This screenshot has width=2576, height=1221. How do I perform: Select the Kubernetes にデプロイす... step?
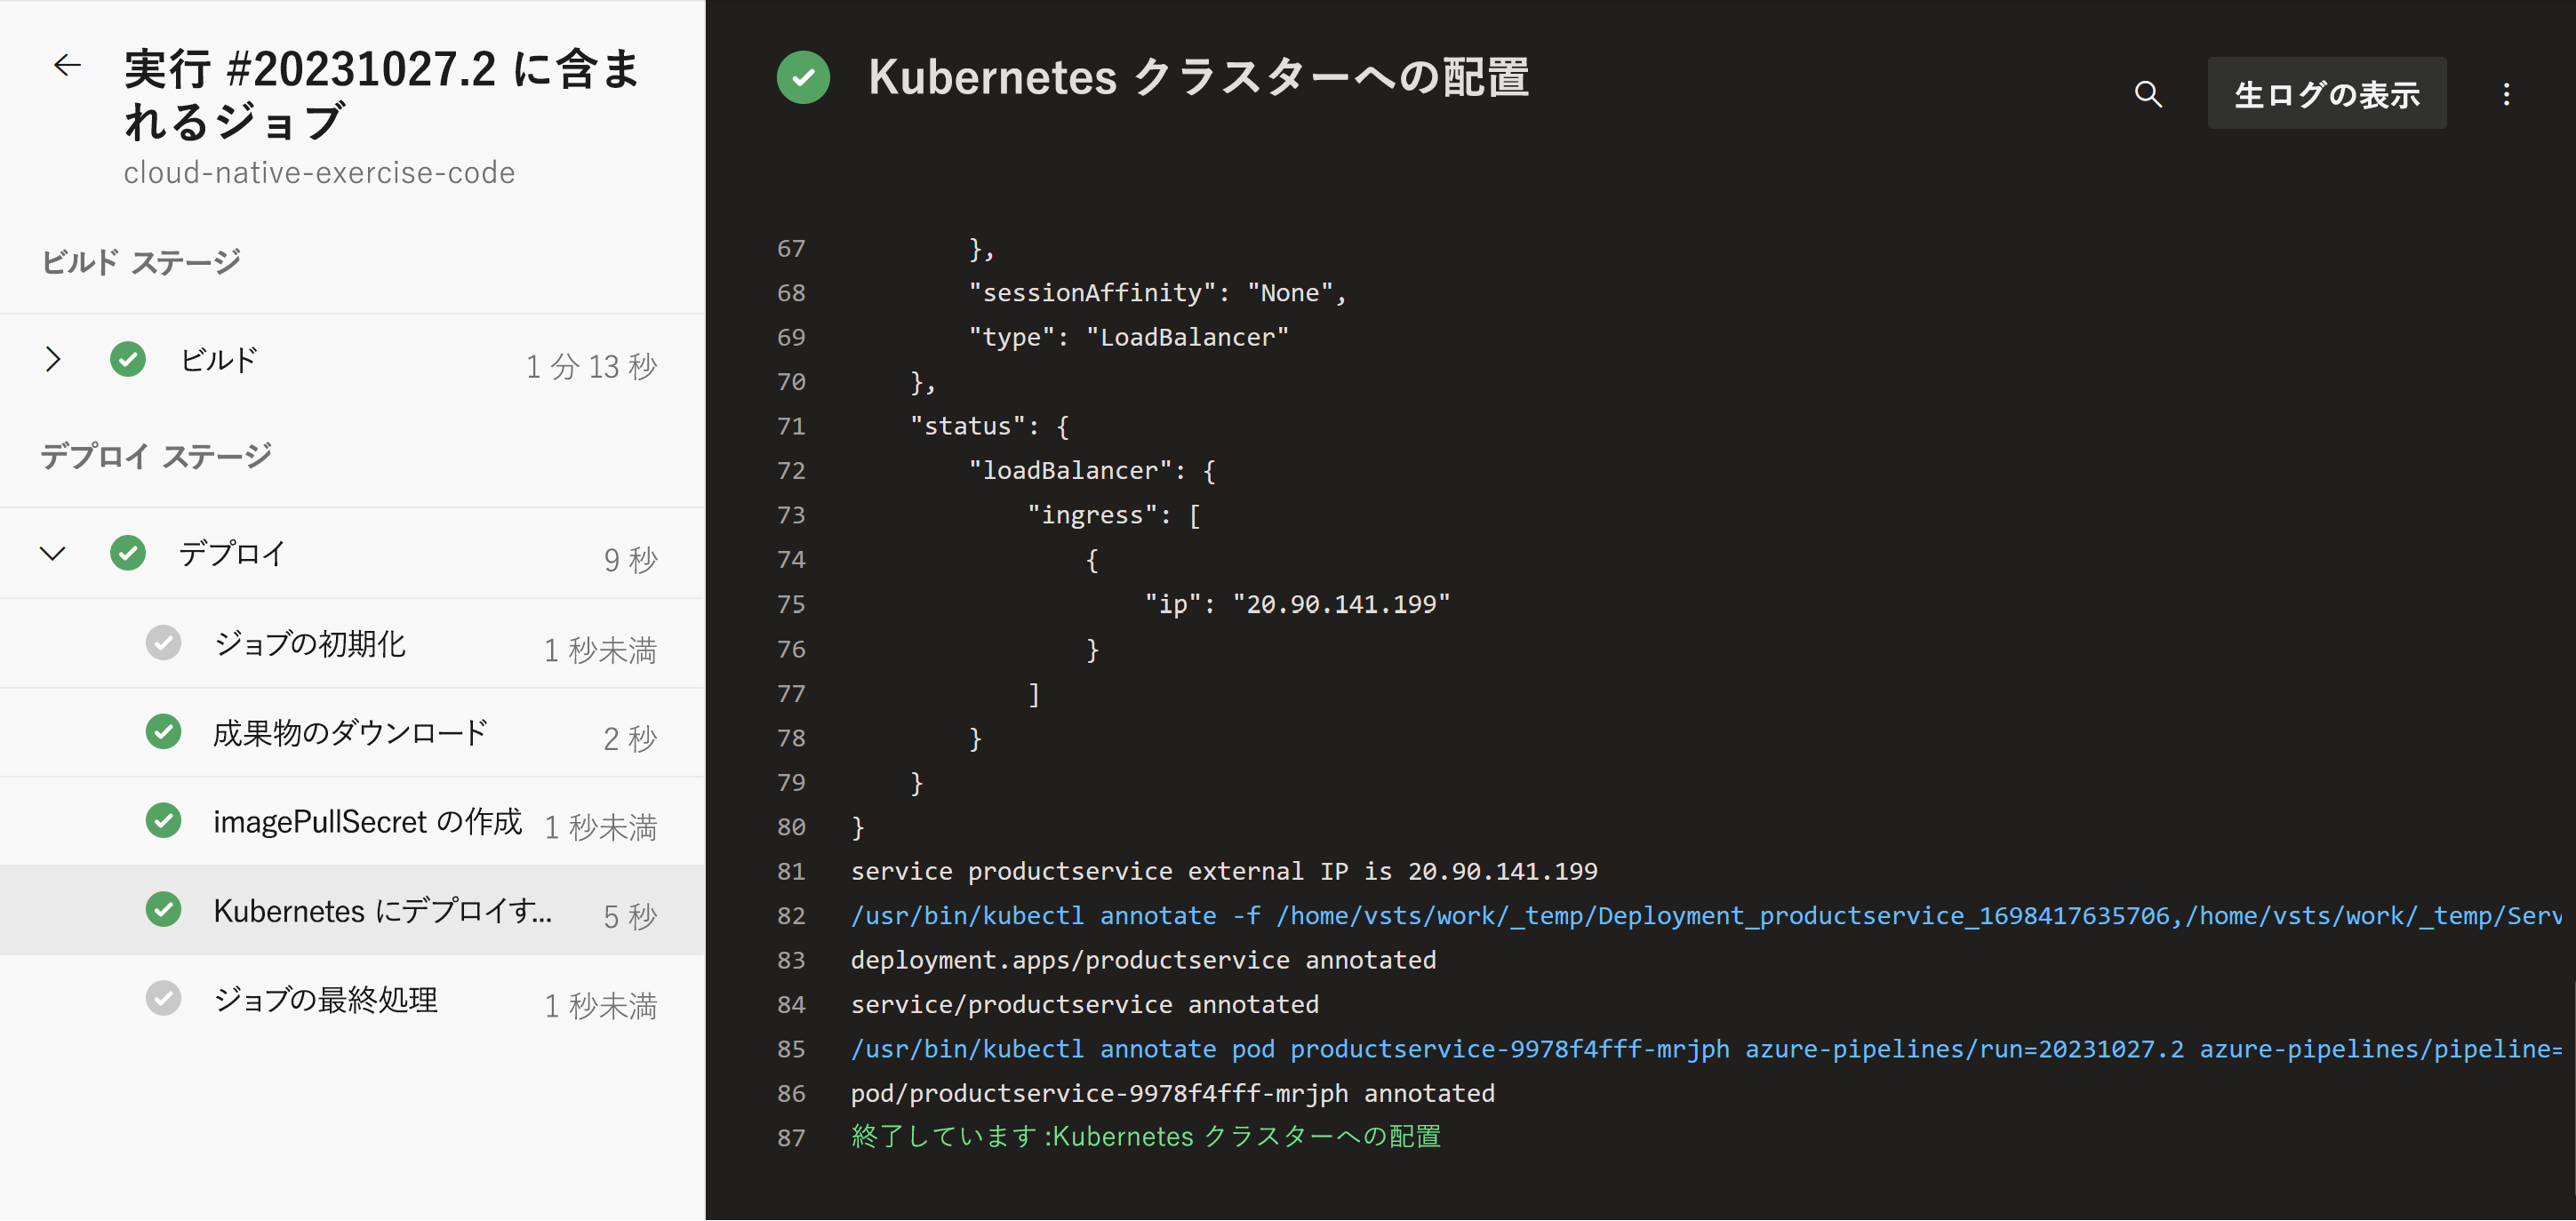click(x=382, y=911)
